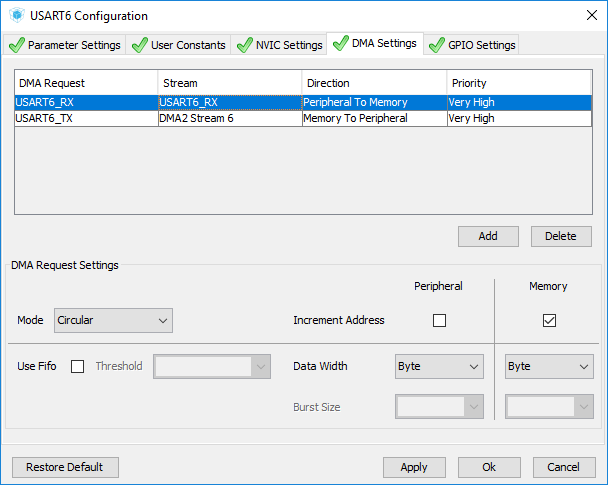Enable the Use Fifo checkbox
This screenshot has width=608, height=485.
click(x=78, y=366)
